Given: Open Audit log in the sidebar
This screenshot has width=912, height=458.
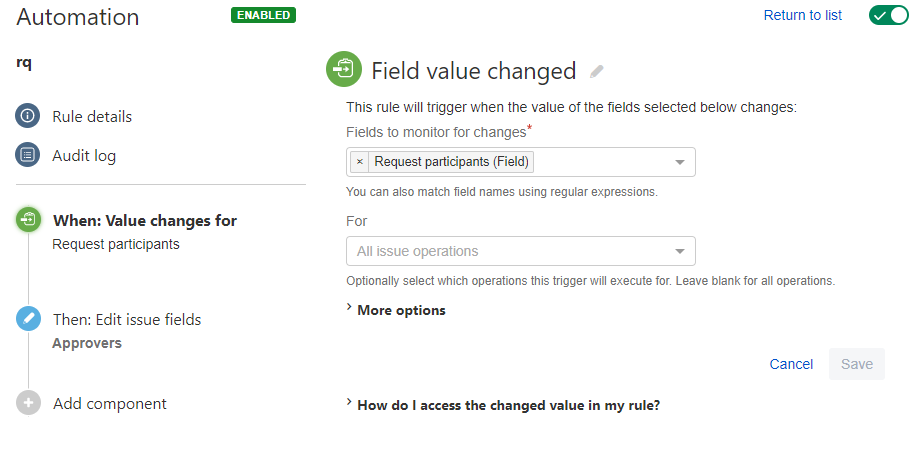Looking at the screenshot, I should (84, 155).
